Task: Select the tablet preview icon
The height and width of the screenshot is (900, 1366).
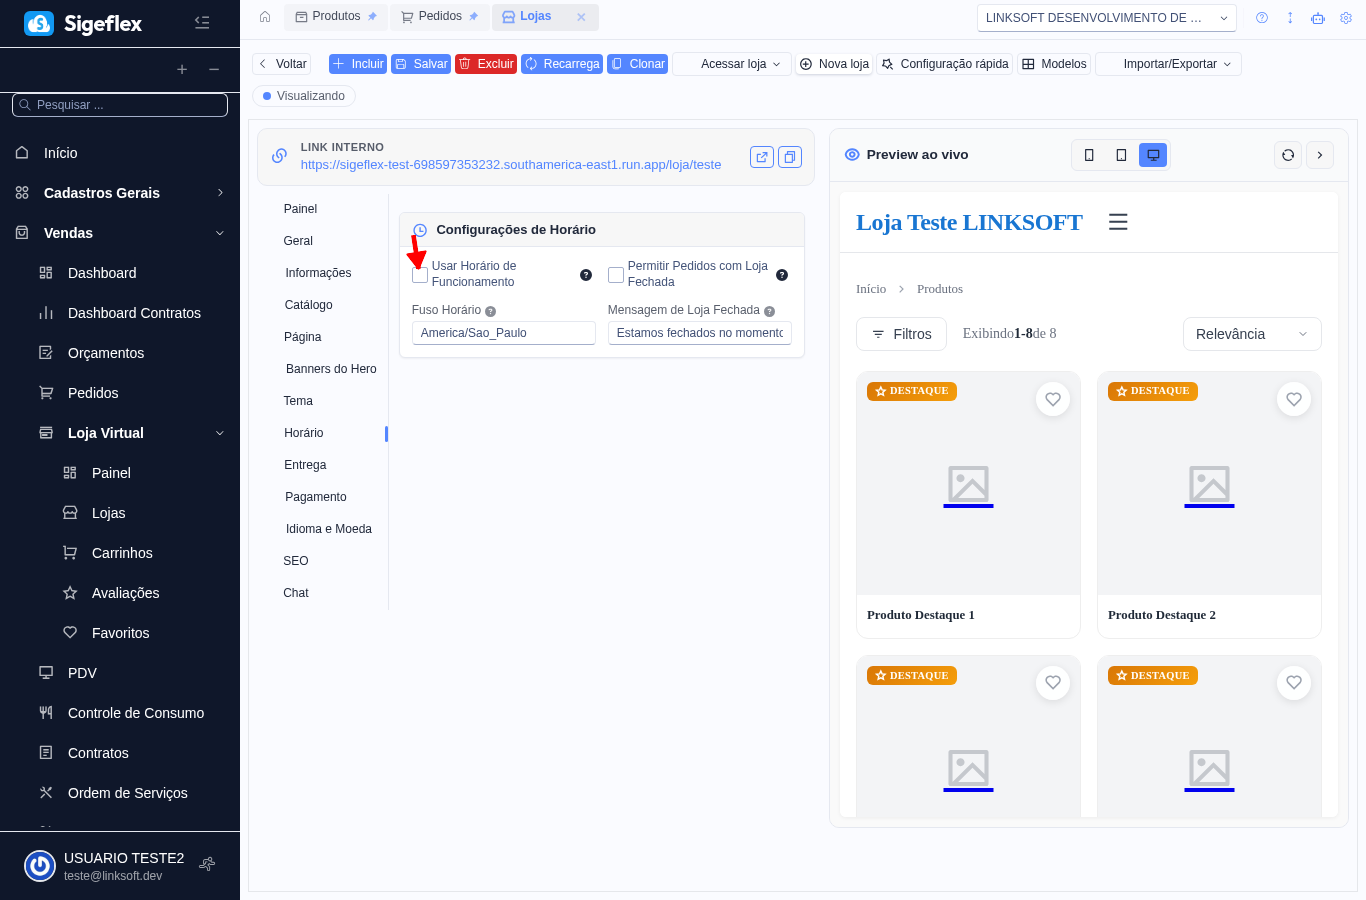Action: pyautogui.click(x=1121, y=155)
